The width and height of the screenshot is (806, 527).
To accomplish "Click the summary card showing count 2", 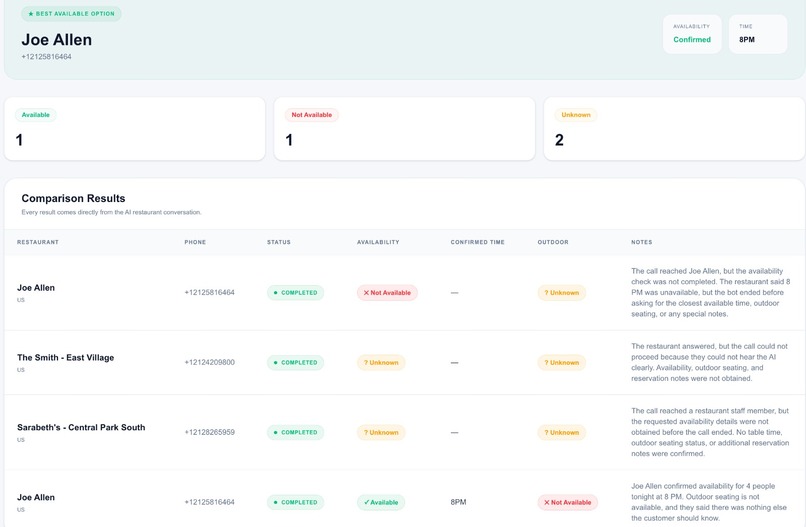I will (674, 129).
